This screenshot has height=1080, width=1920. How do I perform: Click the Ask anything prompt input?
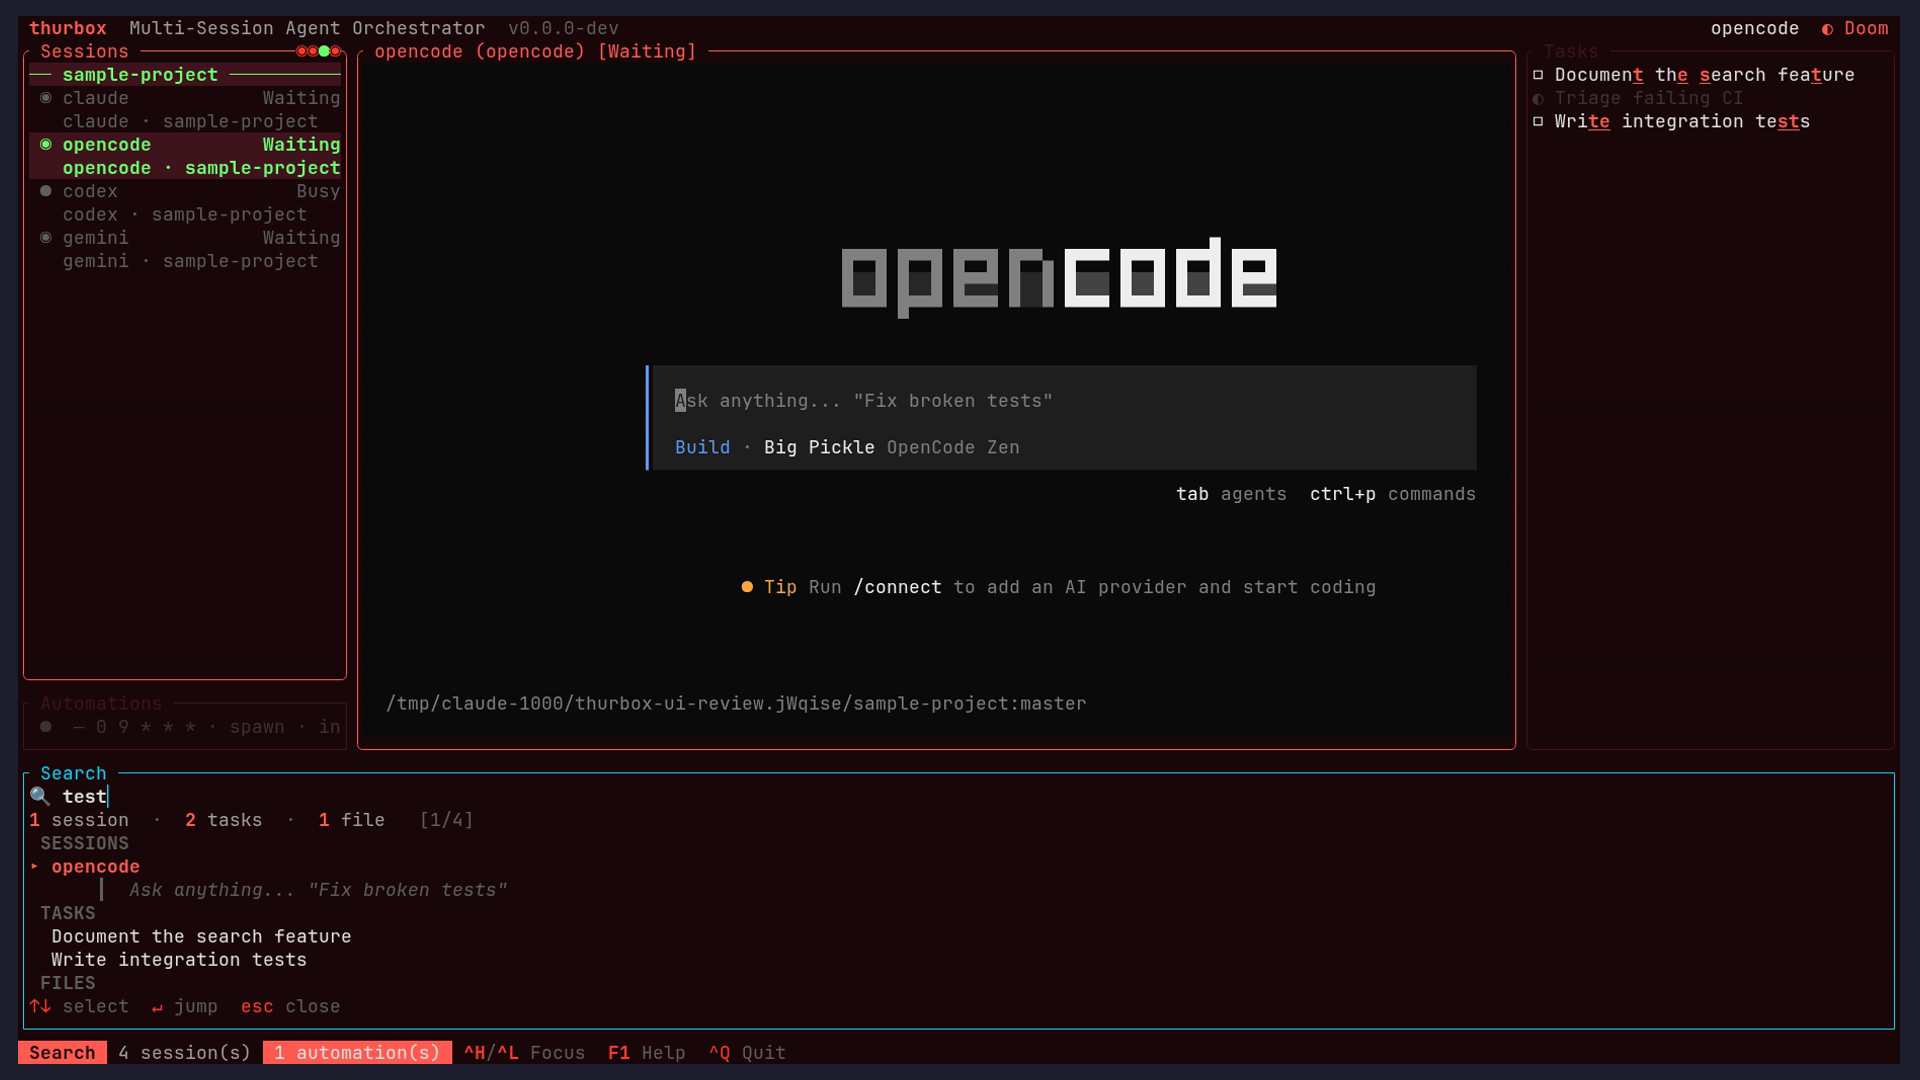coord(1062,401)
